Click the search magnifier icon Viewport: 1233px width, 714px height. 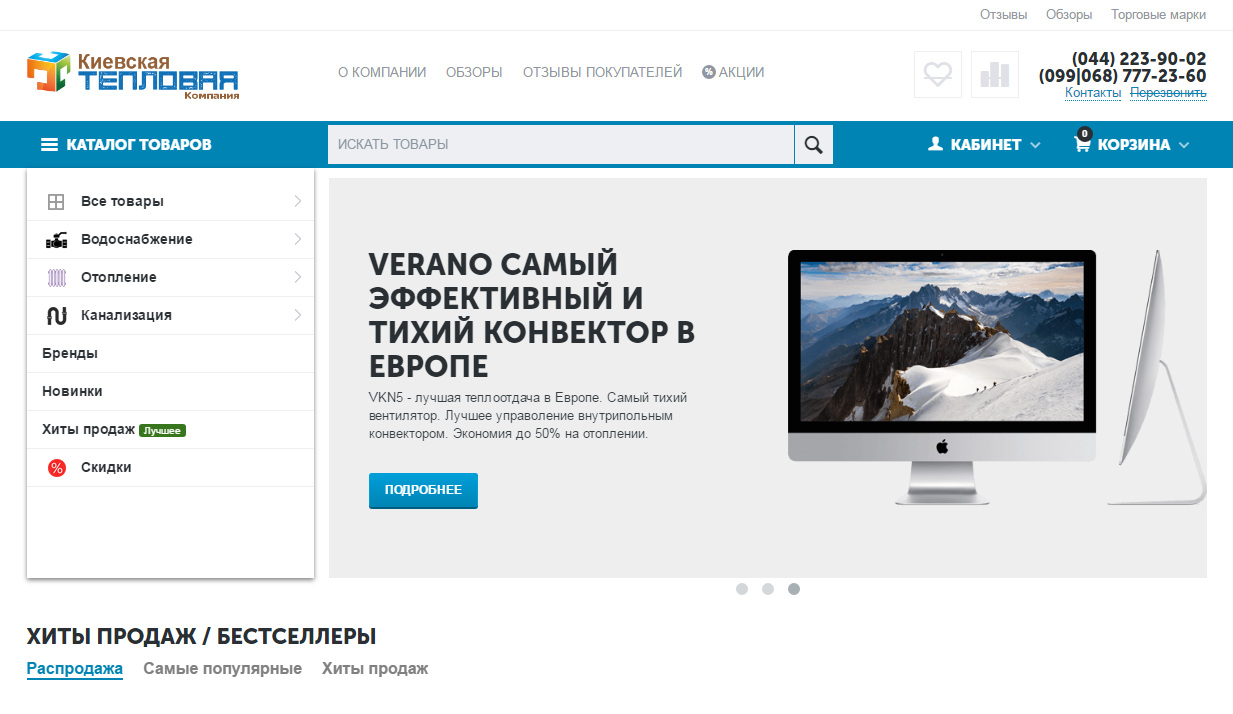tap(812, 144)
